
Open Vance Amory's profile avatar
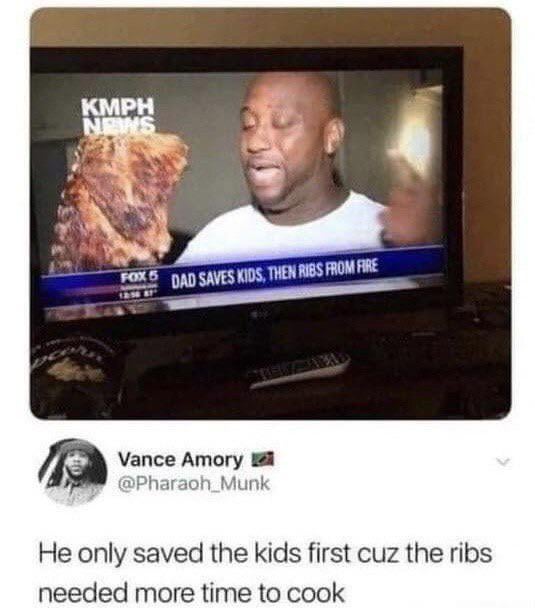pyautogui.click(x=72, y=472)
